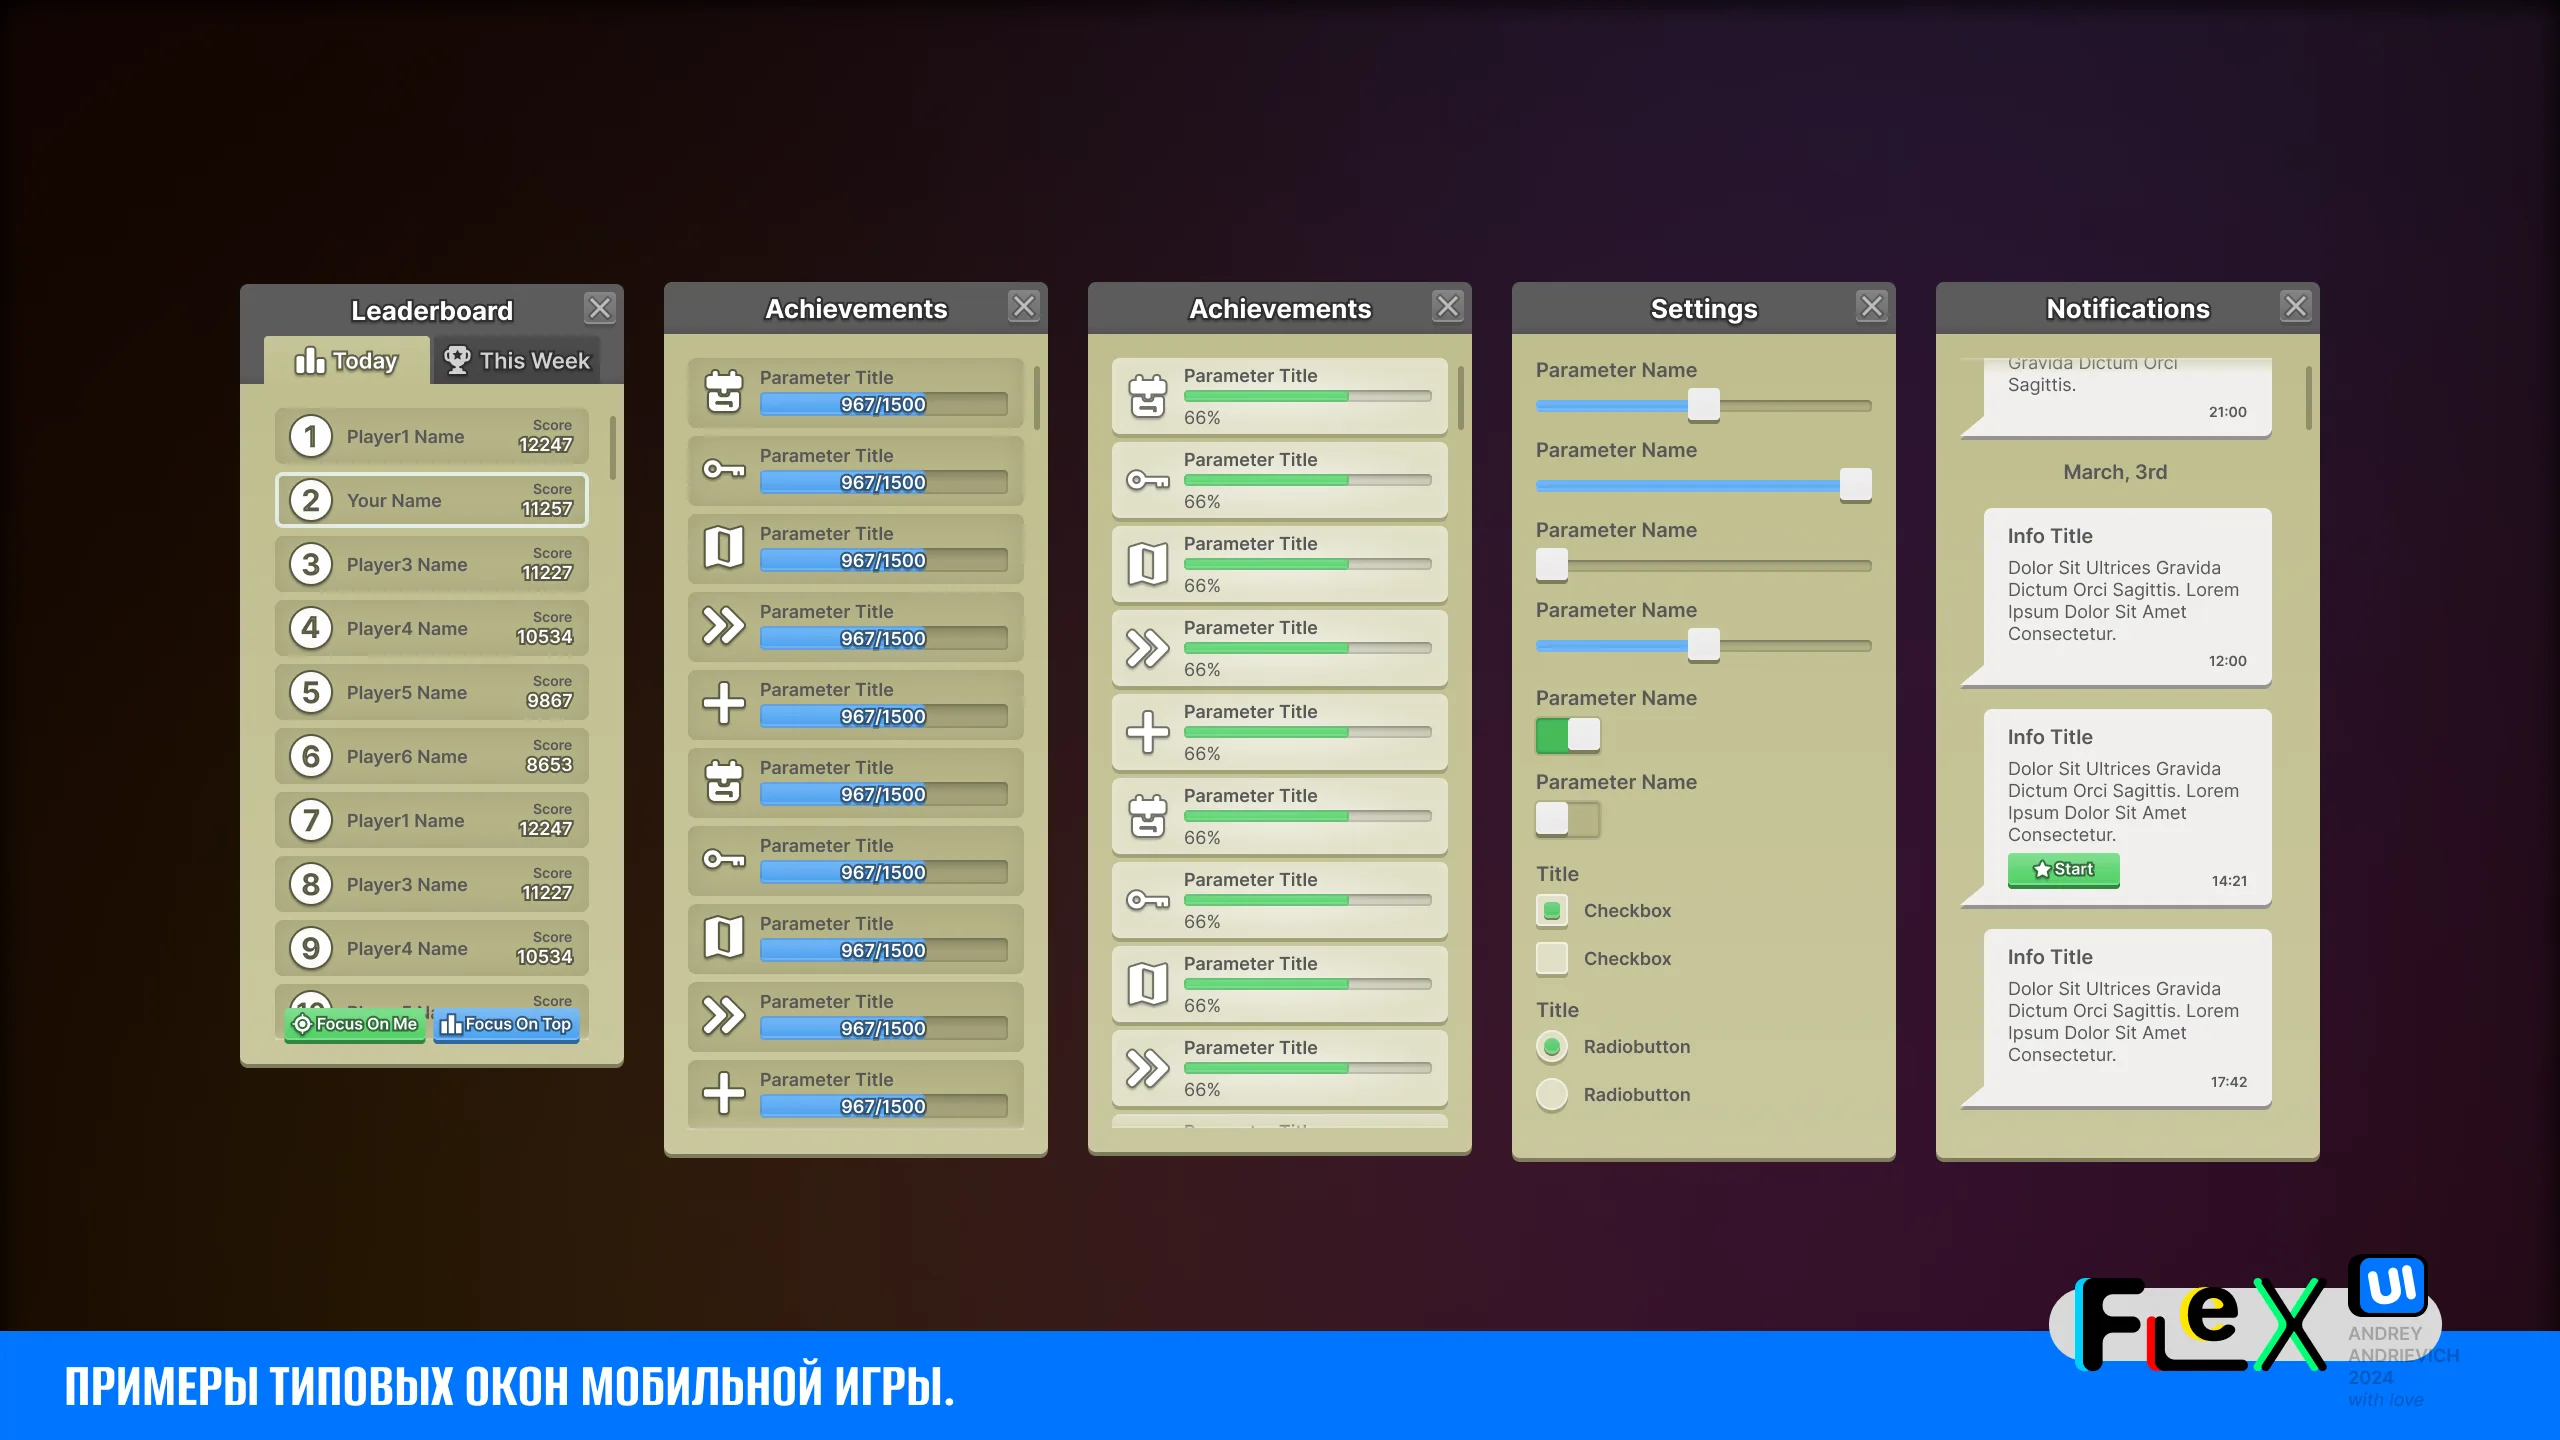2560x1440 pixels.
Task: Click the rank 1 badge for Player1 Name
Action: coord(311,437)
